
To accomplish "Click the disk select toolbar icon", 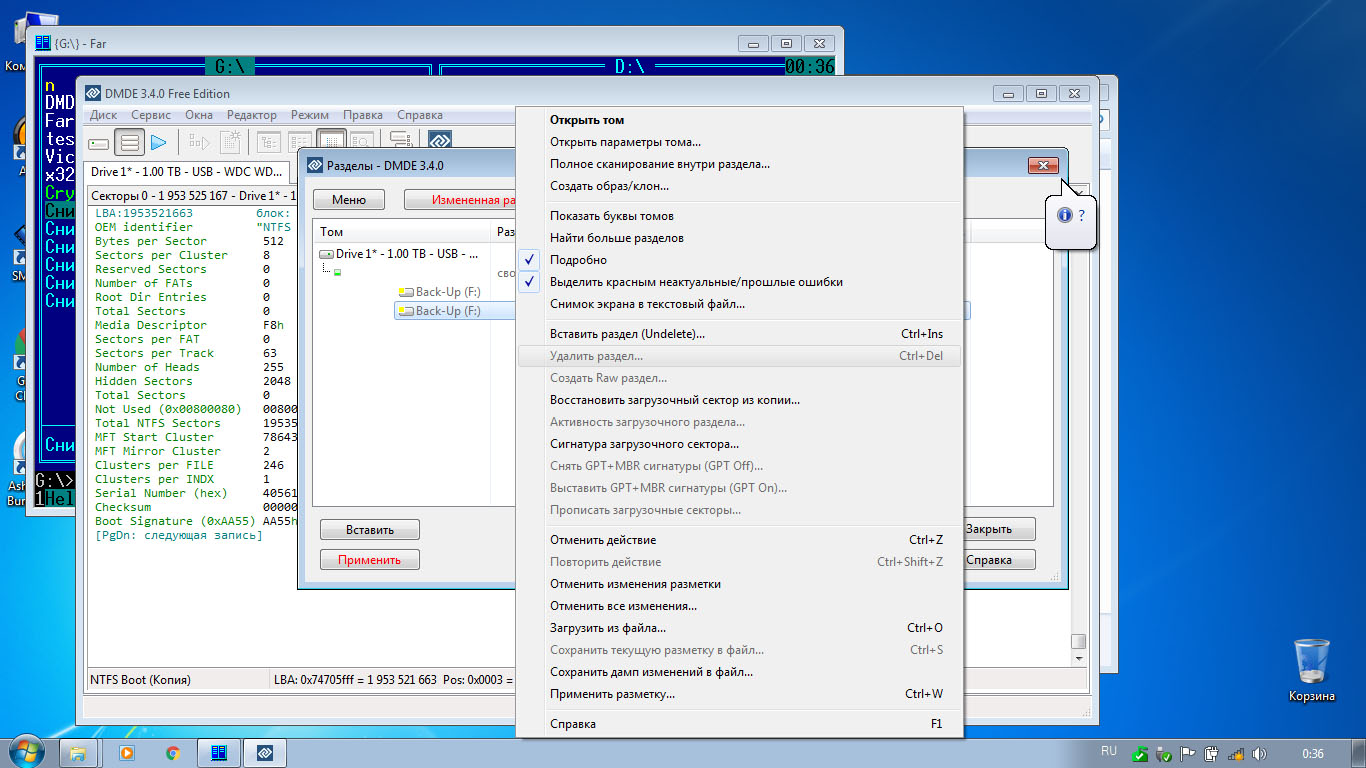I will tap(99, 143).
